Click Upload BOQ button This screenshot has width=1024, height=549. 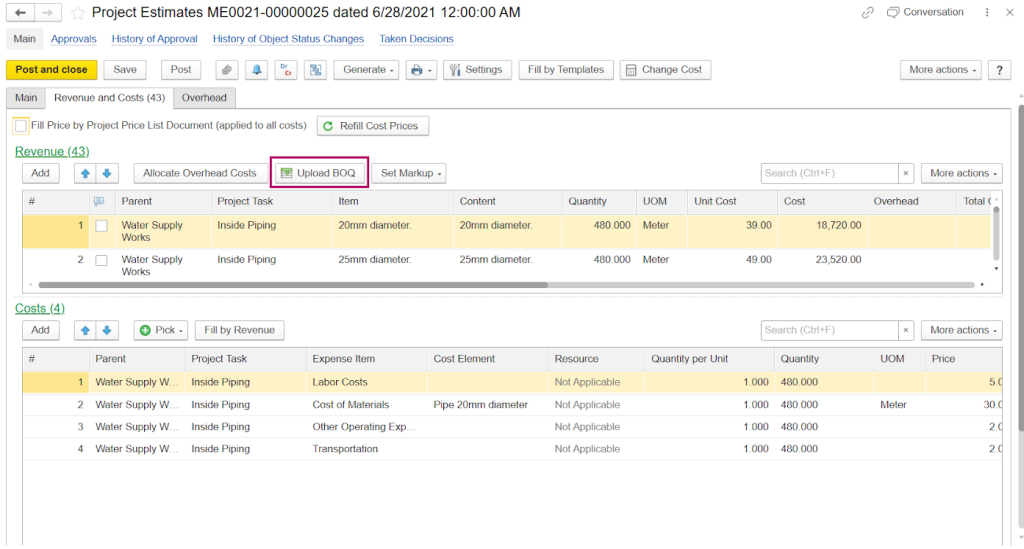click(319, 173)
